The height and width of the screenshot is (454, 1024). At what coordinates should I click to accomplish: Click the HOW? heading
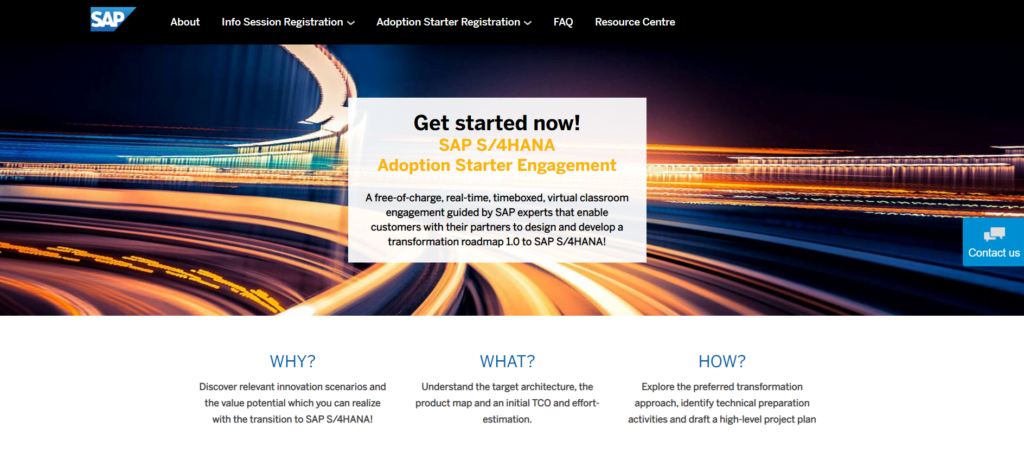(722, 361)
